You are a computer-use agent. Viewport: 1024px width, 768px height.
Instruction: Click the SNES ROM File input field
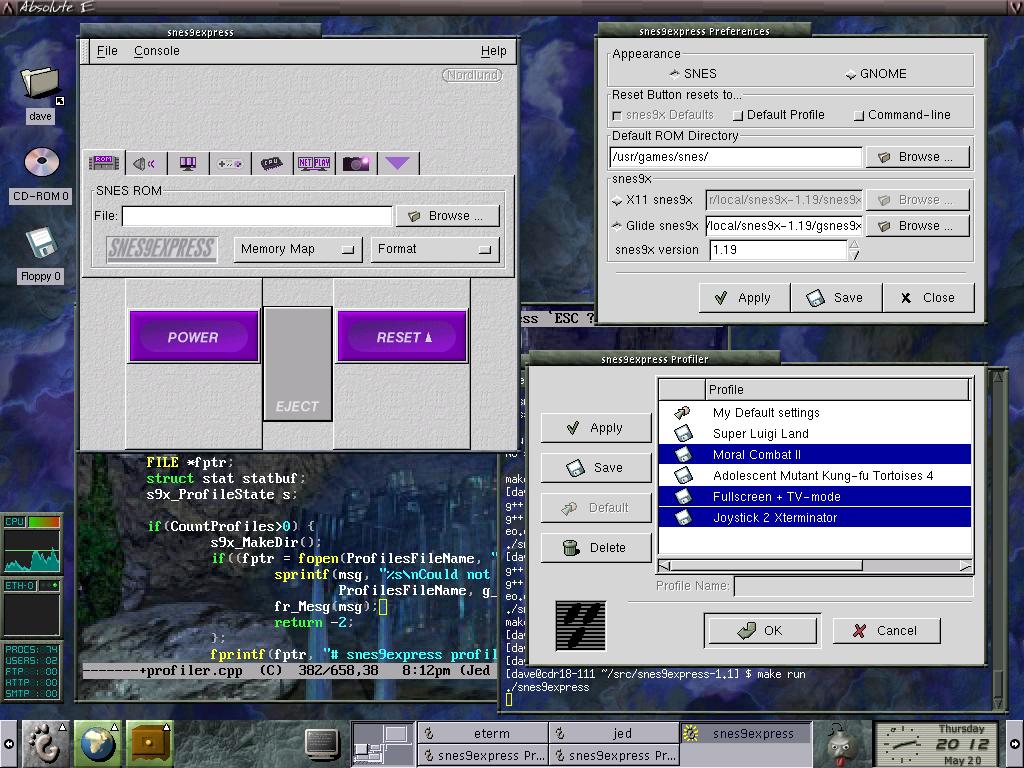(257, 216)
